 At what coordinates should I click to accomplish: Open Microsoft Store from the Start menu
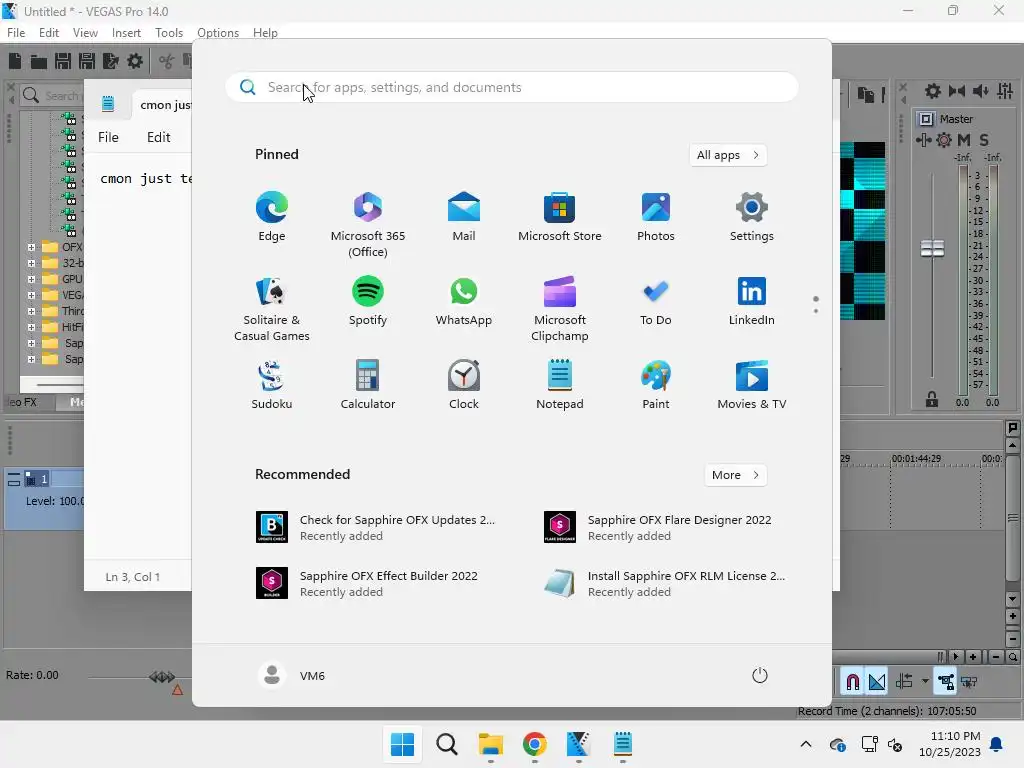pyautogui.click(x=560, y=217)
